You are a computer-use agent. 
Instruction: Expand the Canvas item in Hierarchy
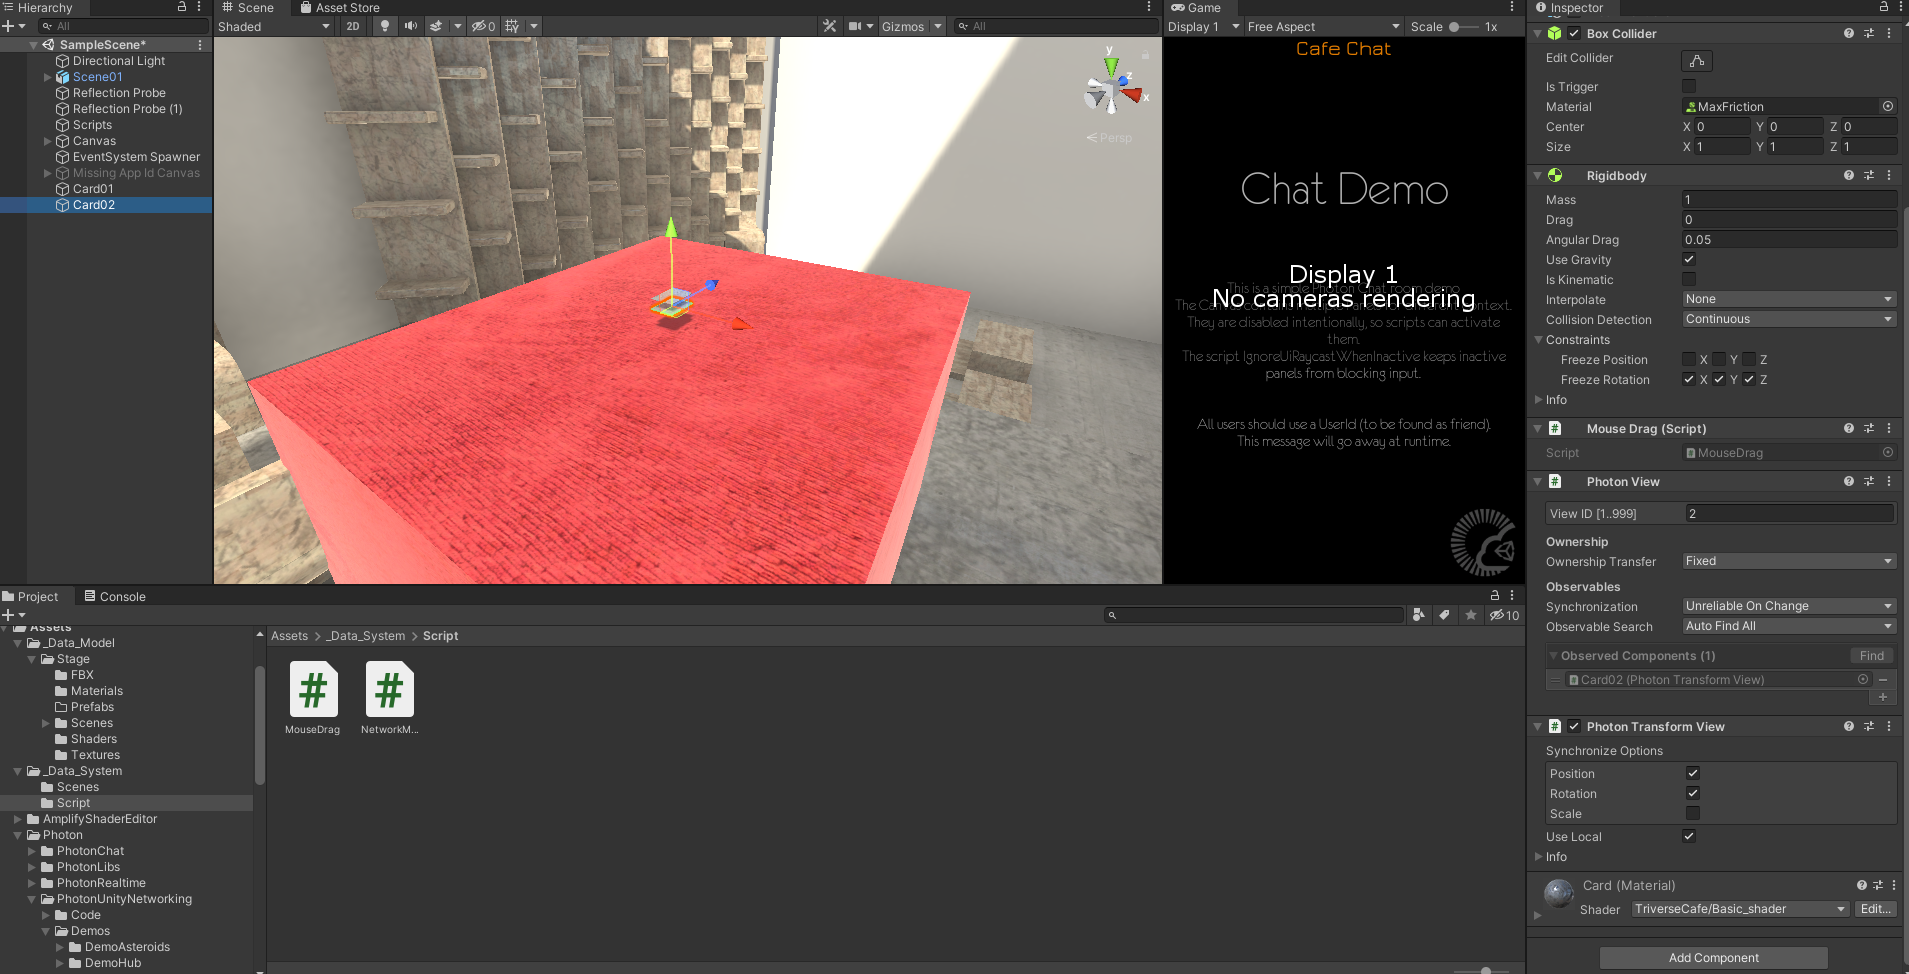tap(47, 141)
